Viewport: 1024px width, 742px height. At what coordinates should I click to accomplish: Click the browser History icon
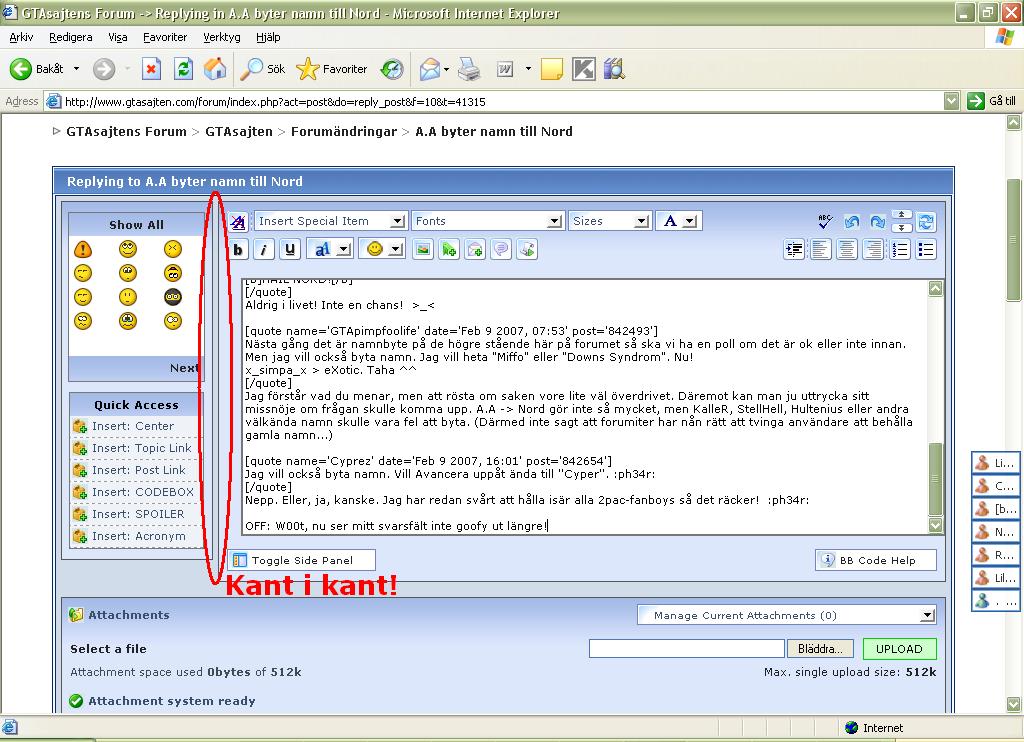[392, 69]
